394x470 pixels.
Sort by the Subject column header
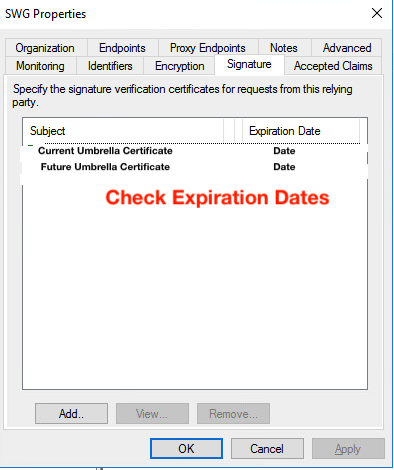(123, 131)
